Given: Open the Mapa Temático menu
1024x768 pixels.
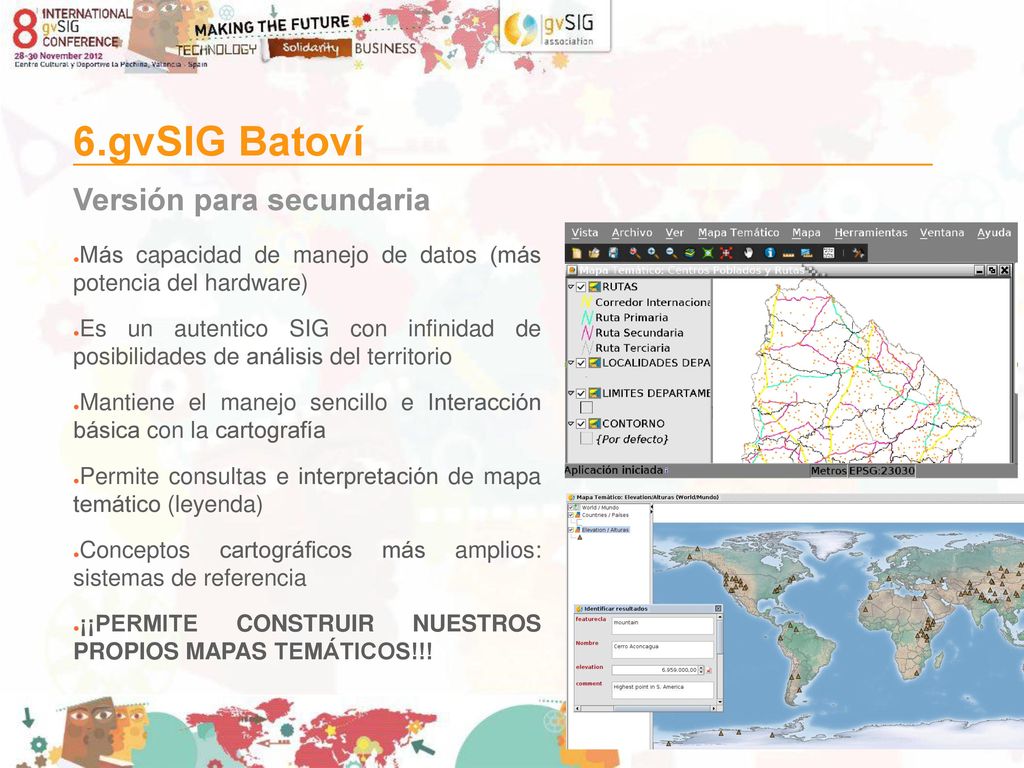Looking at the screenshot, I should [x=738, y=232].
